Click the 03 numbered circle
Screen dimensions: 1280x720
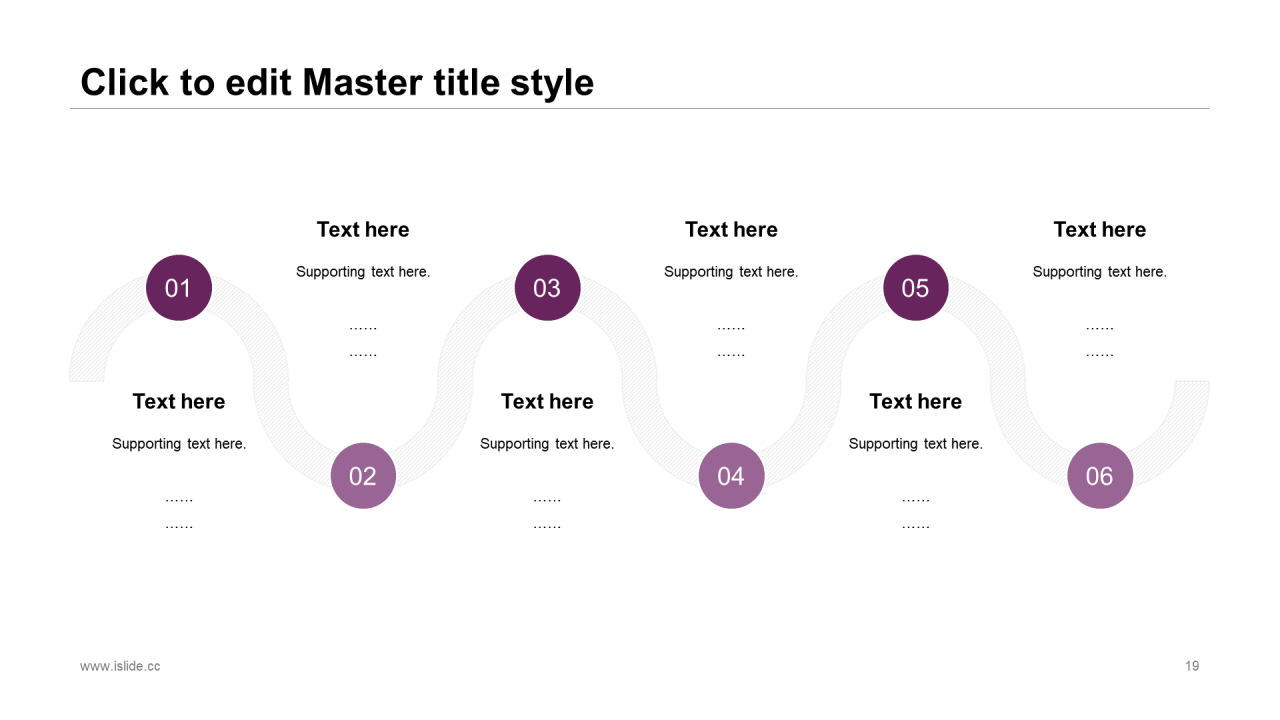[x=547, y=288]
